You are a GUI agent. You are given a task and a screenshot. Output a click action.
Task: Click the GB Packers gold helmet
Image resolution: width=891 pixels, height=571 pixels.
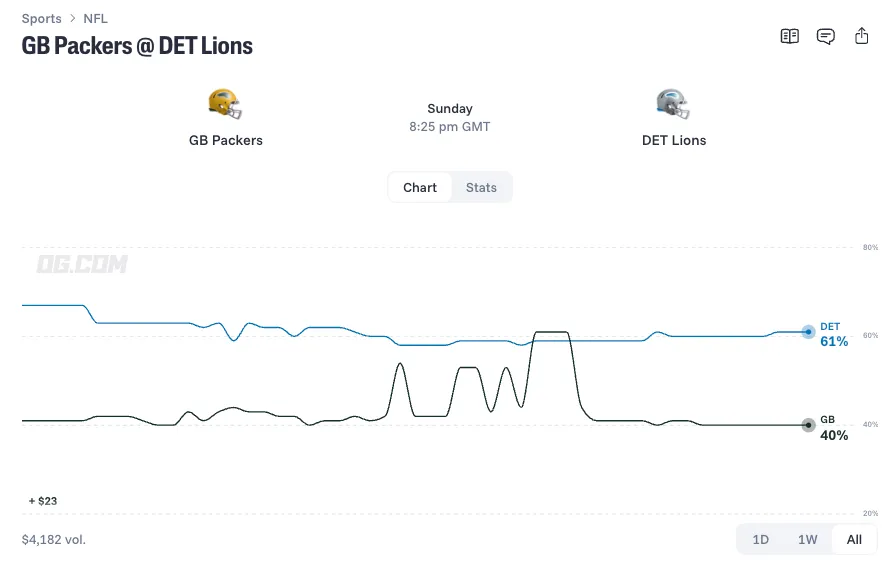click(226, 104)
